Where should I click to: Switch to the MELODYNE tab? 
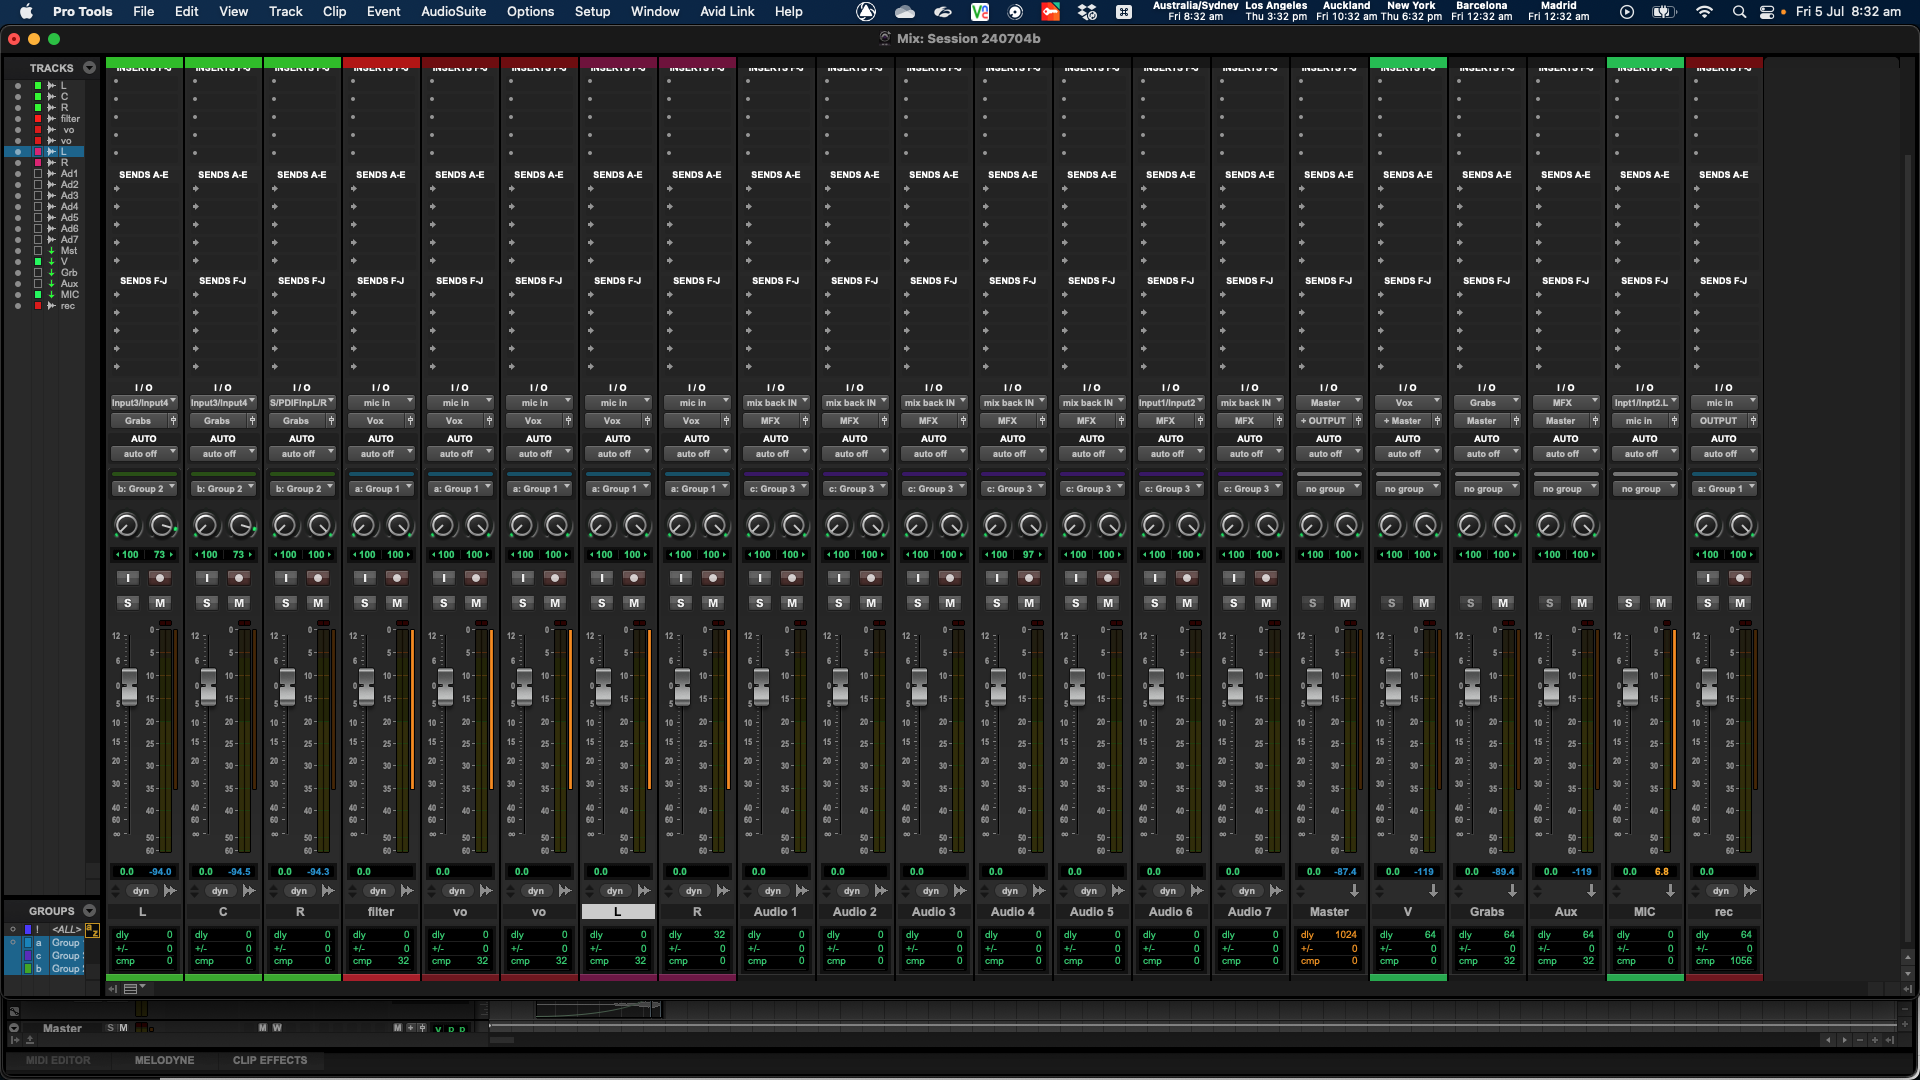pyautogui.click(x=165, y=1060)
